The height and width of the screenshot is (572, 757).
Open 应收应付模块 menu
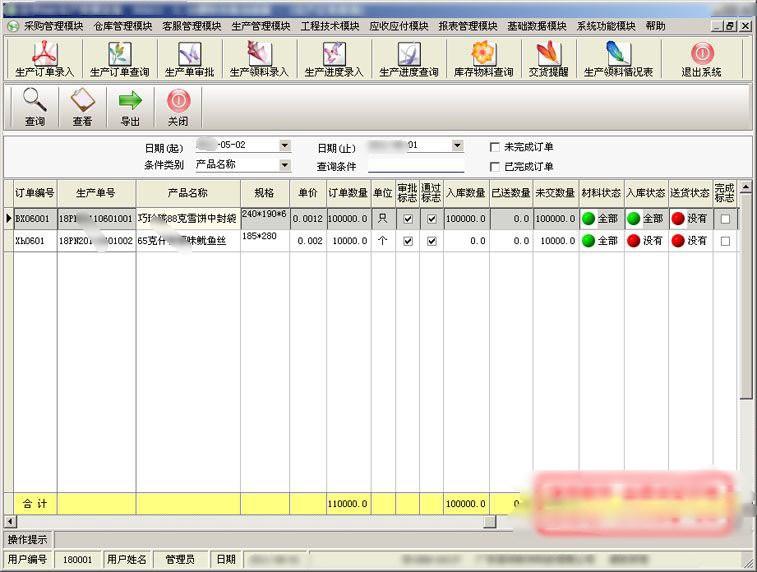[399, 26]
